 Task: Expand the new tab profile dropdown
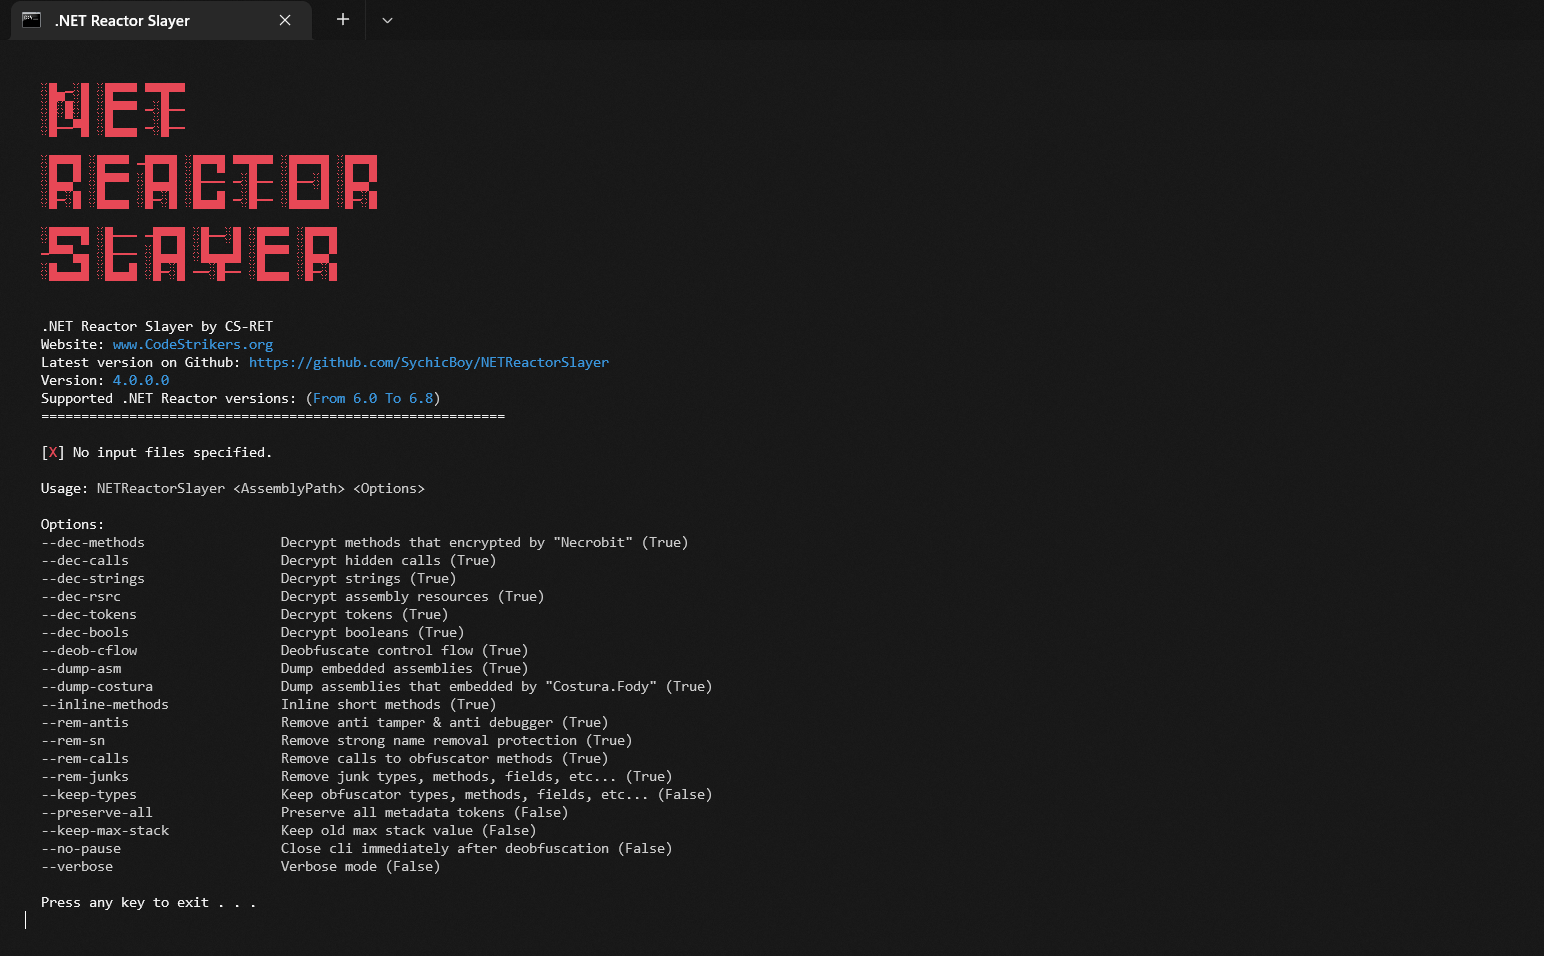[387, 20]
